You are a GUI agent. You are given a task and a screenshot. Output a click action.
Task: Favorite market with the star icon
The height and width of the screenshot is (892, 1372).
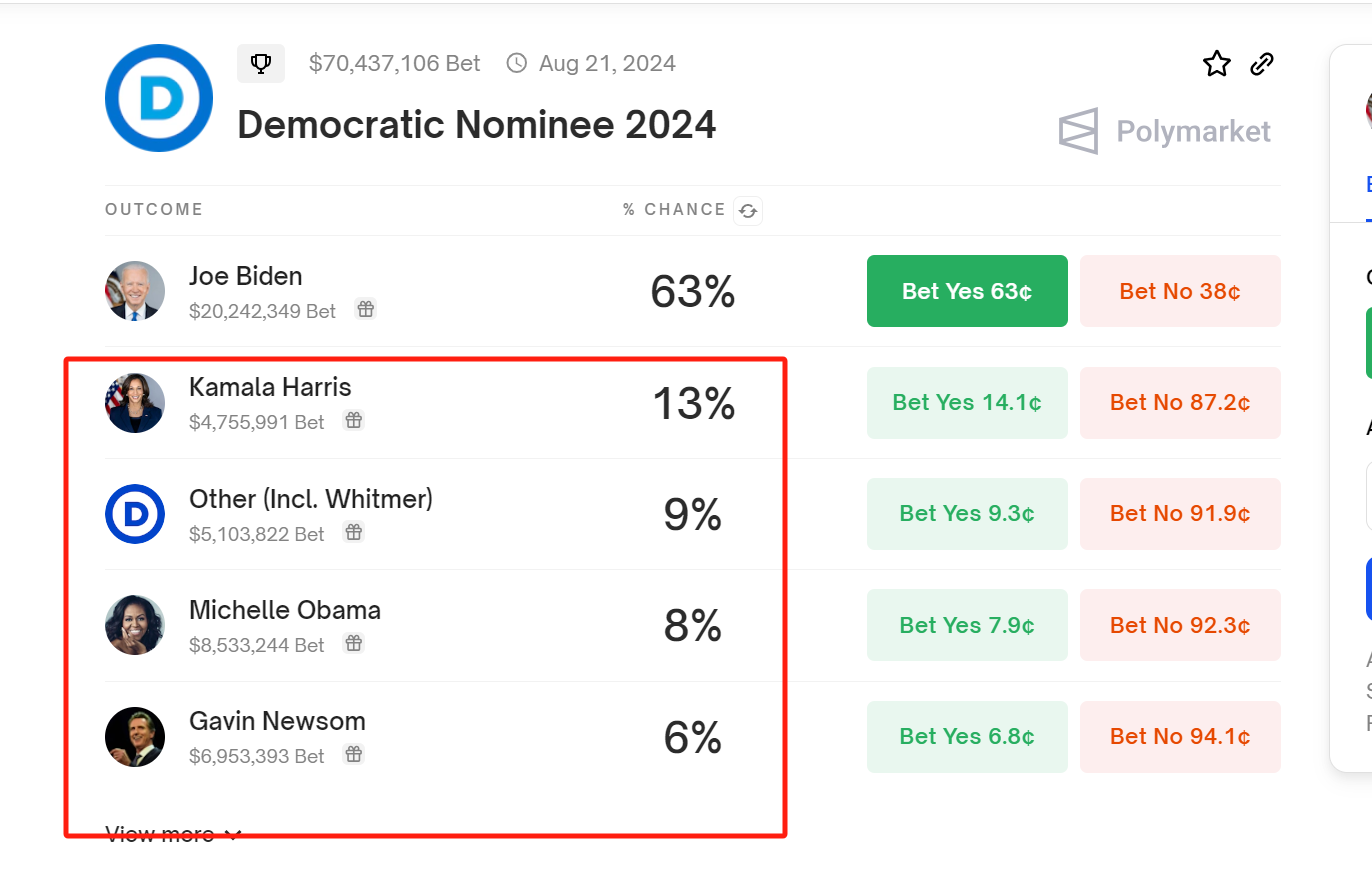(x=1216, y=65)
